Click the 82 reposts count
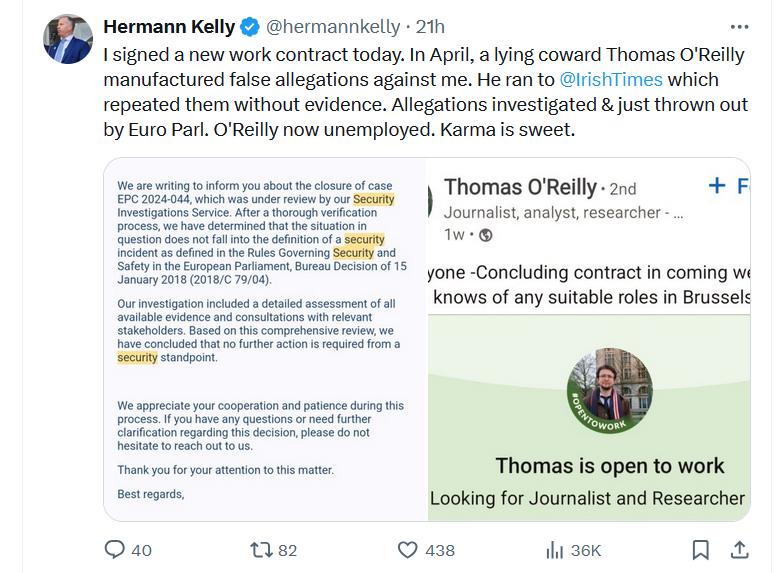 (288, 550)
